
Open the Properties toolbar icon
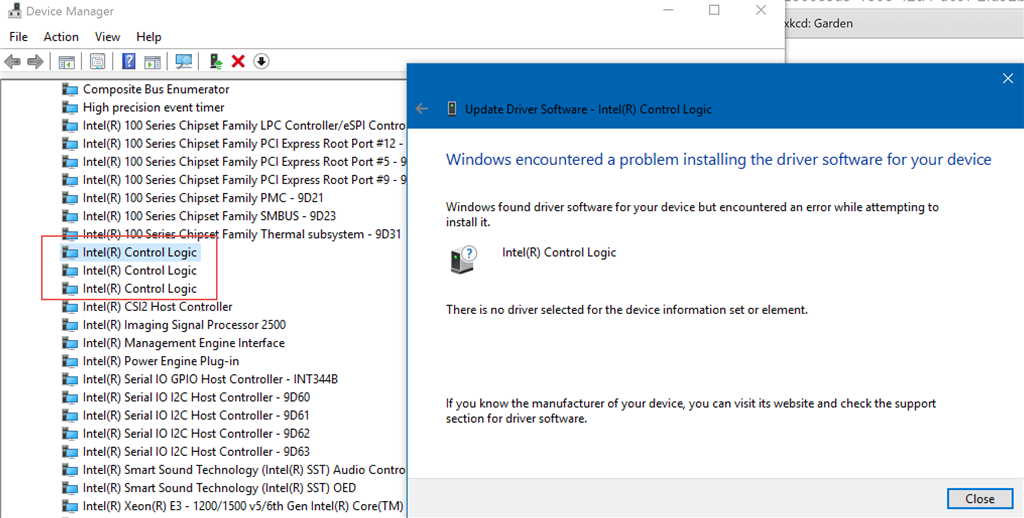[97, 61]
